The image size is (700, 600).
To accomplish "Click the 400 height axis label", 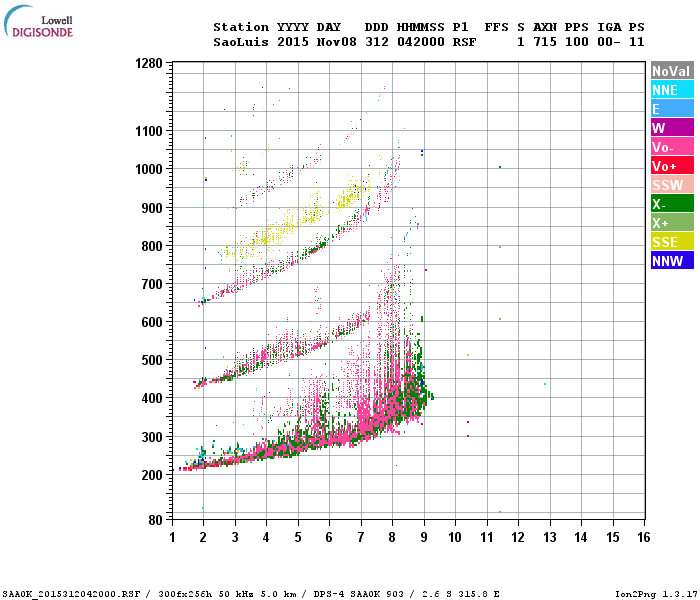I will click(152, 398).
